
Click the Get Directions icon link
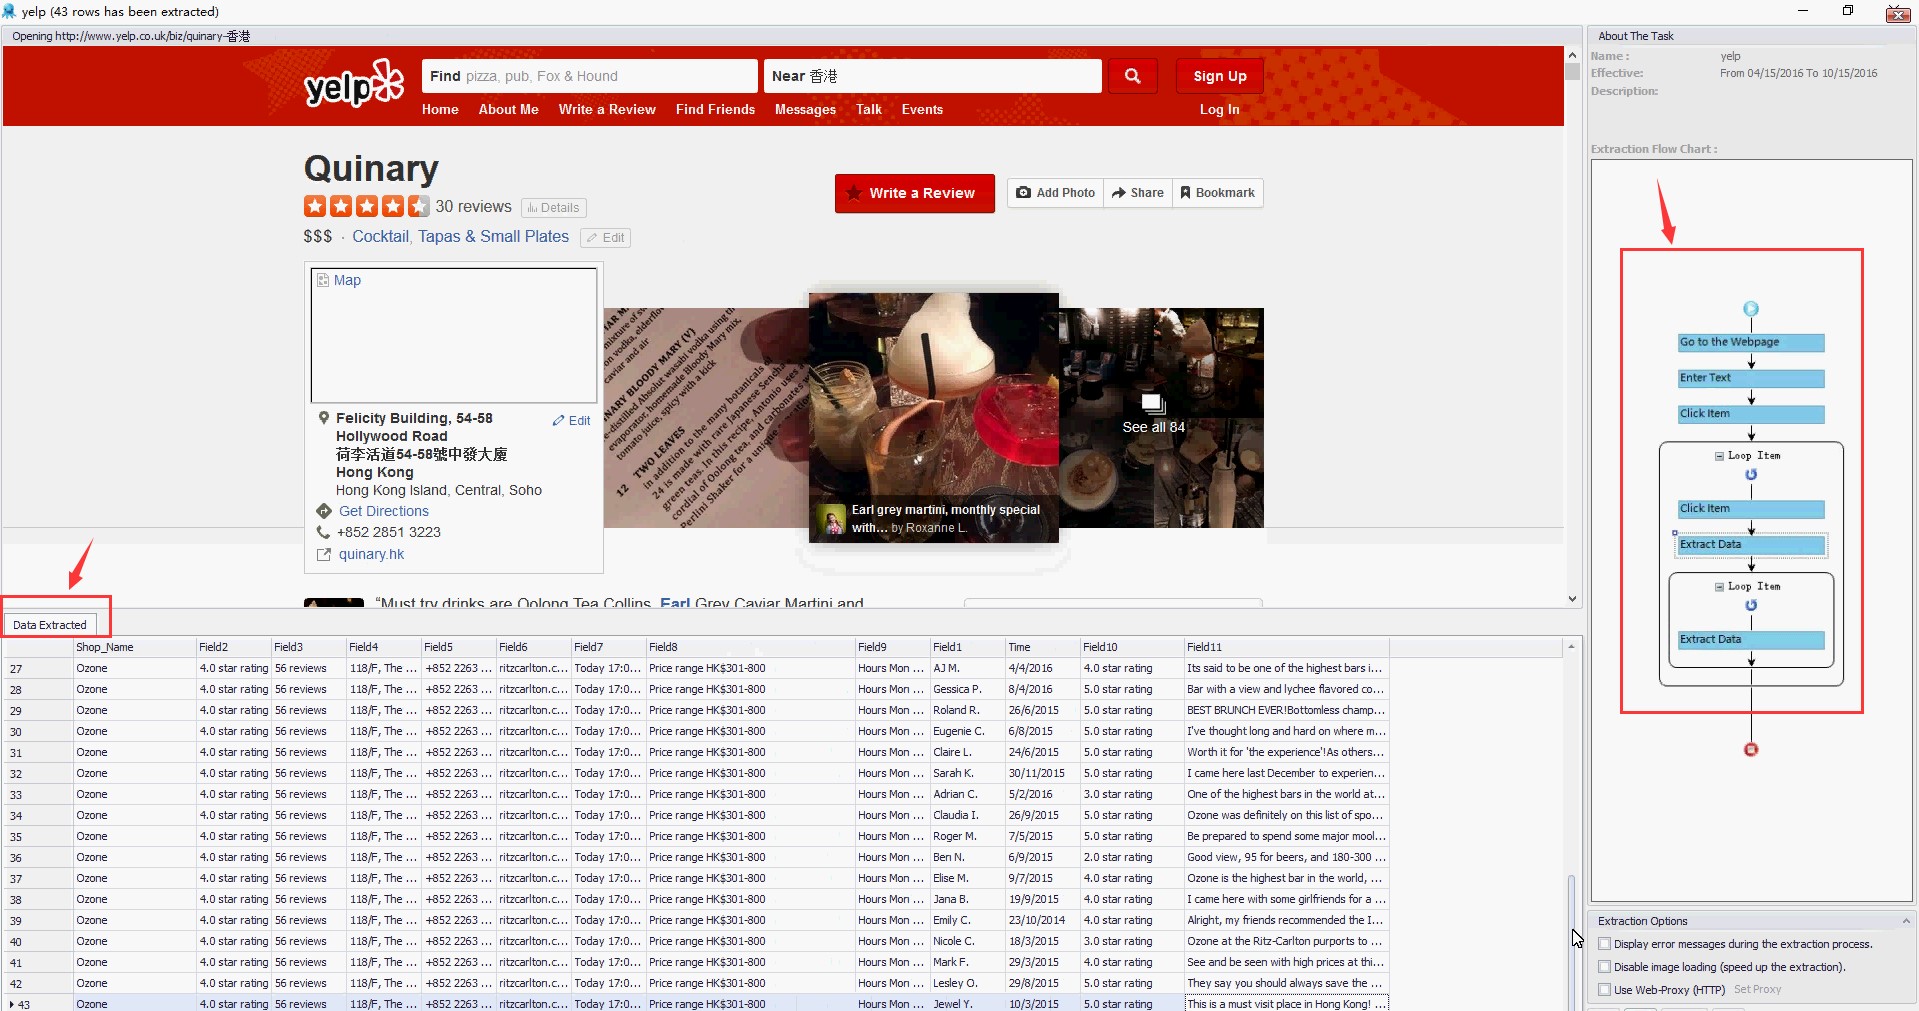click(x=324, y=511)
